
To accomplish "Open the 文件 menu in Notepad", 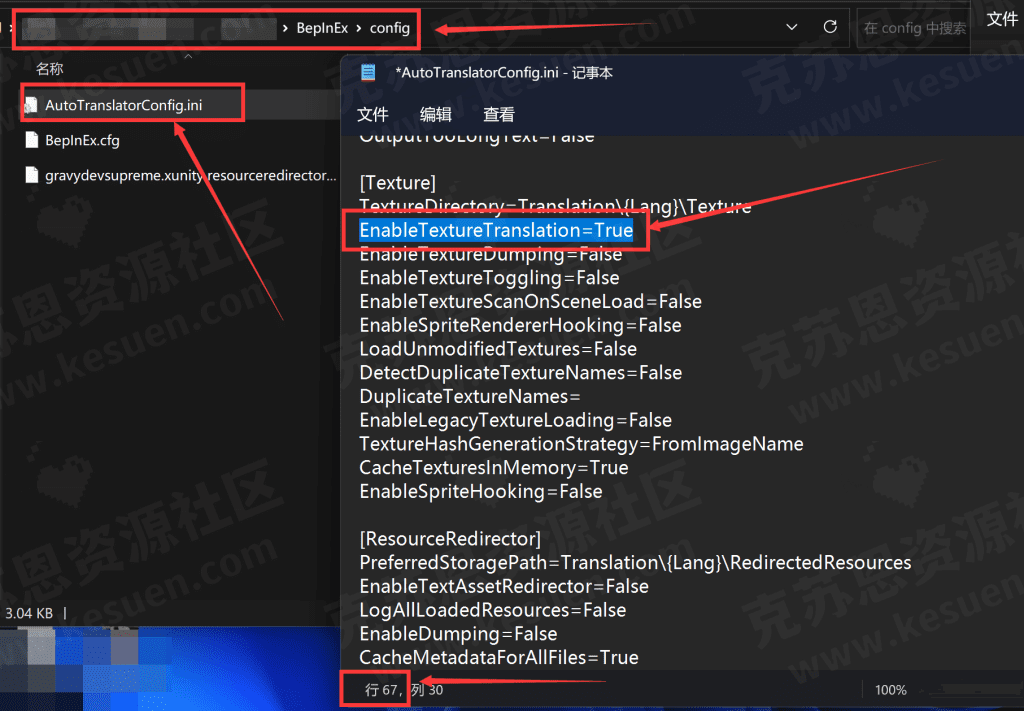I will (373, 114).
